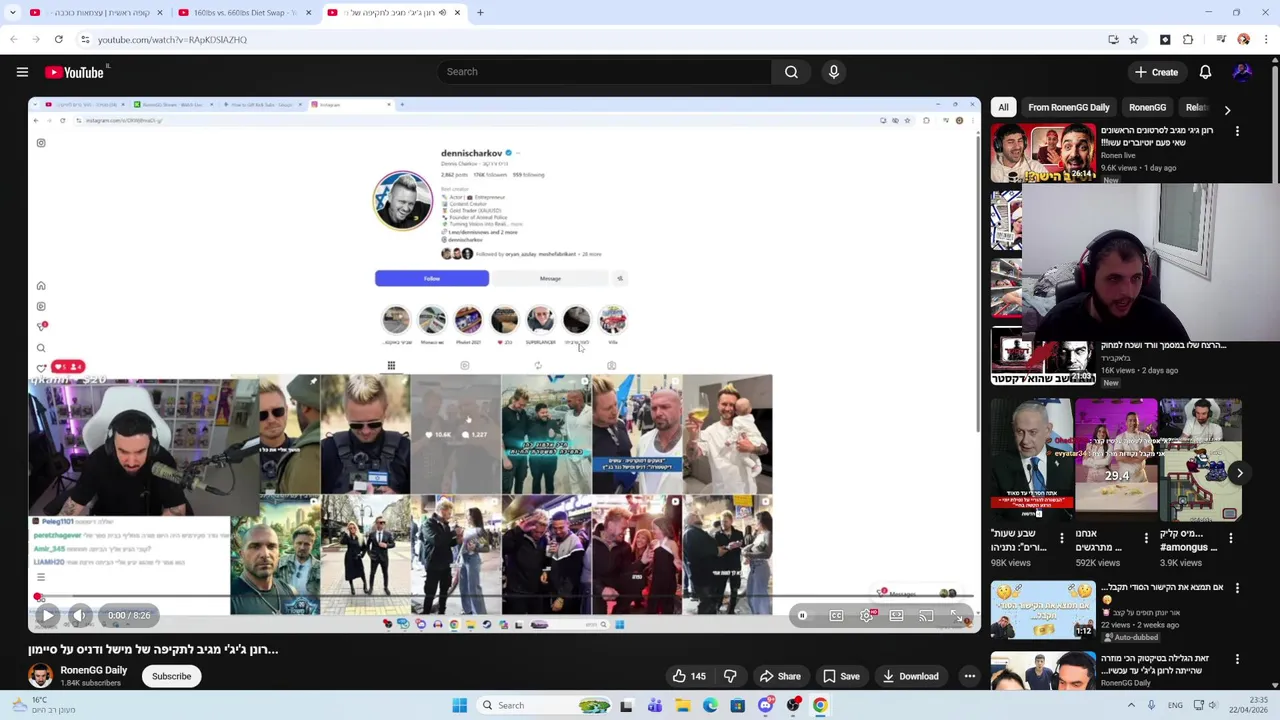
Task: Go back in browser history
Action: 14,40
